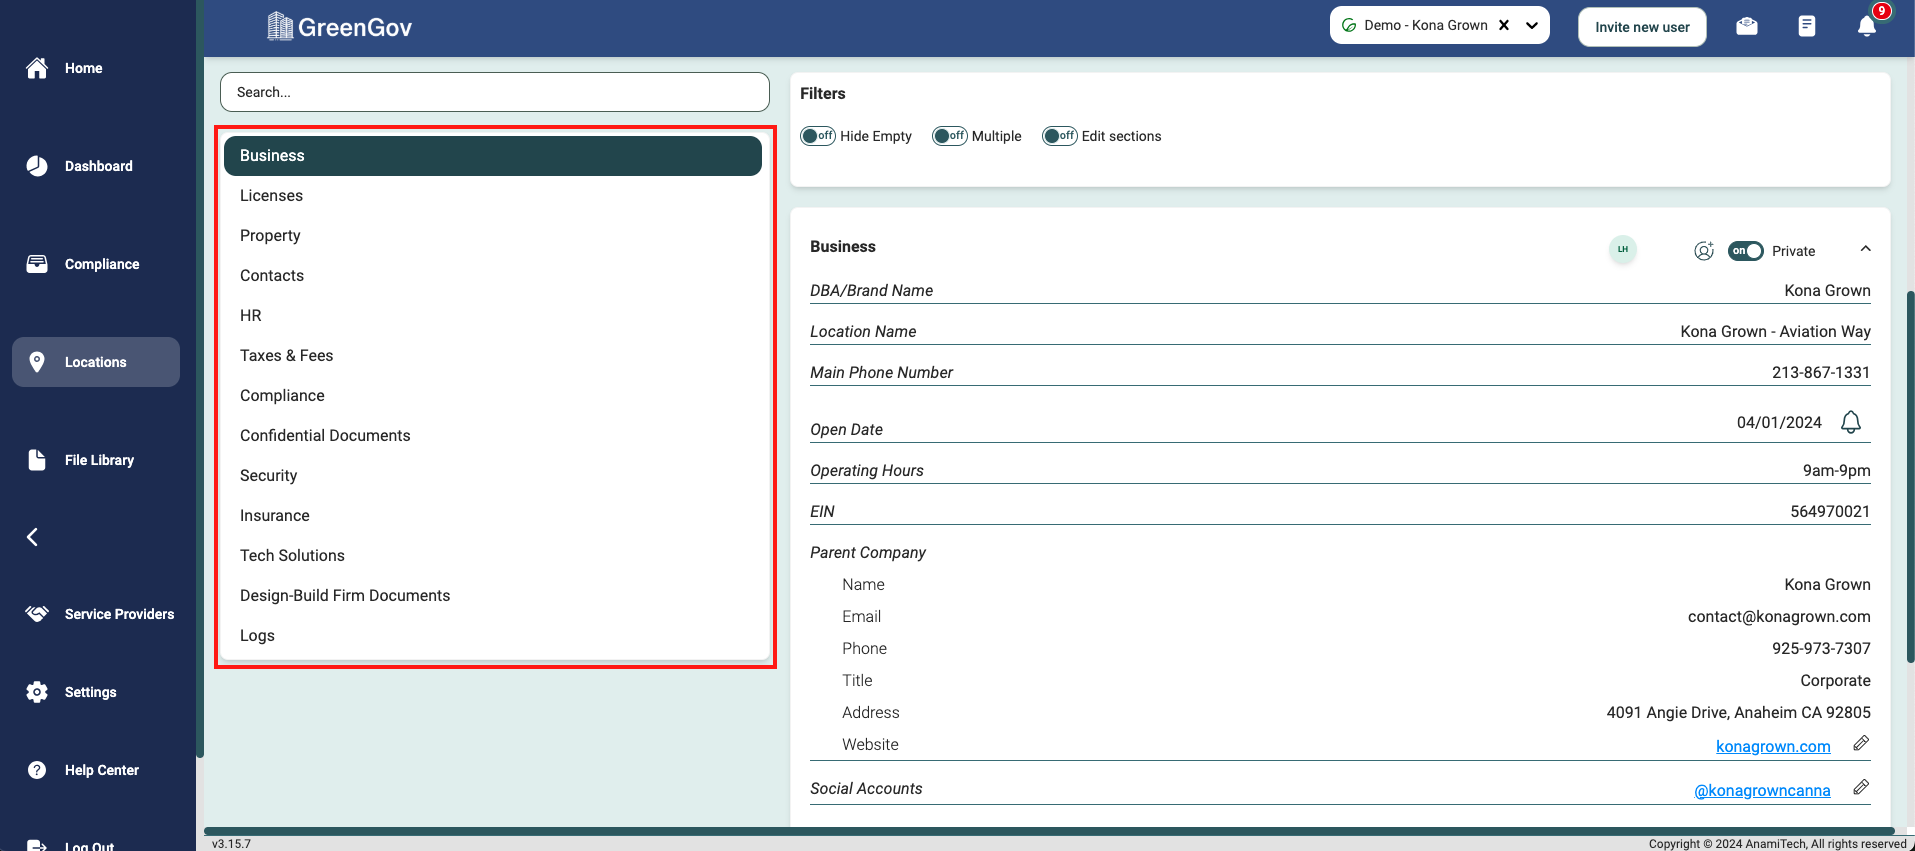Click the Main Phone Number 213-867-1331

(1821, 372)
